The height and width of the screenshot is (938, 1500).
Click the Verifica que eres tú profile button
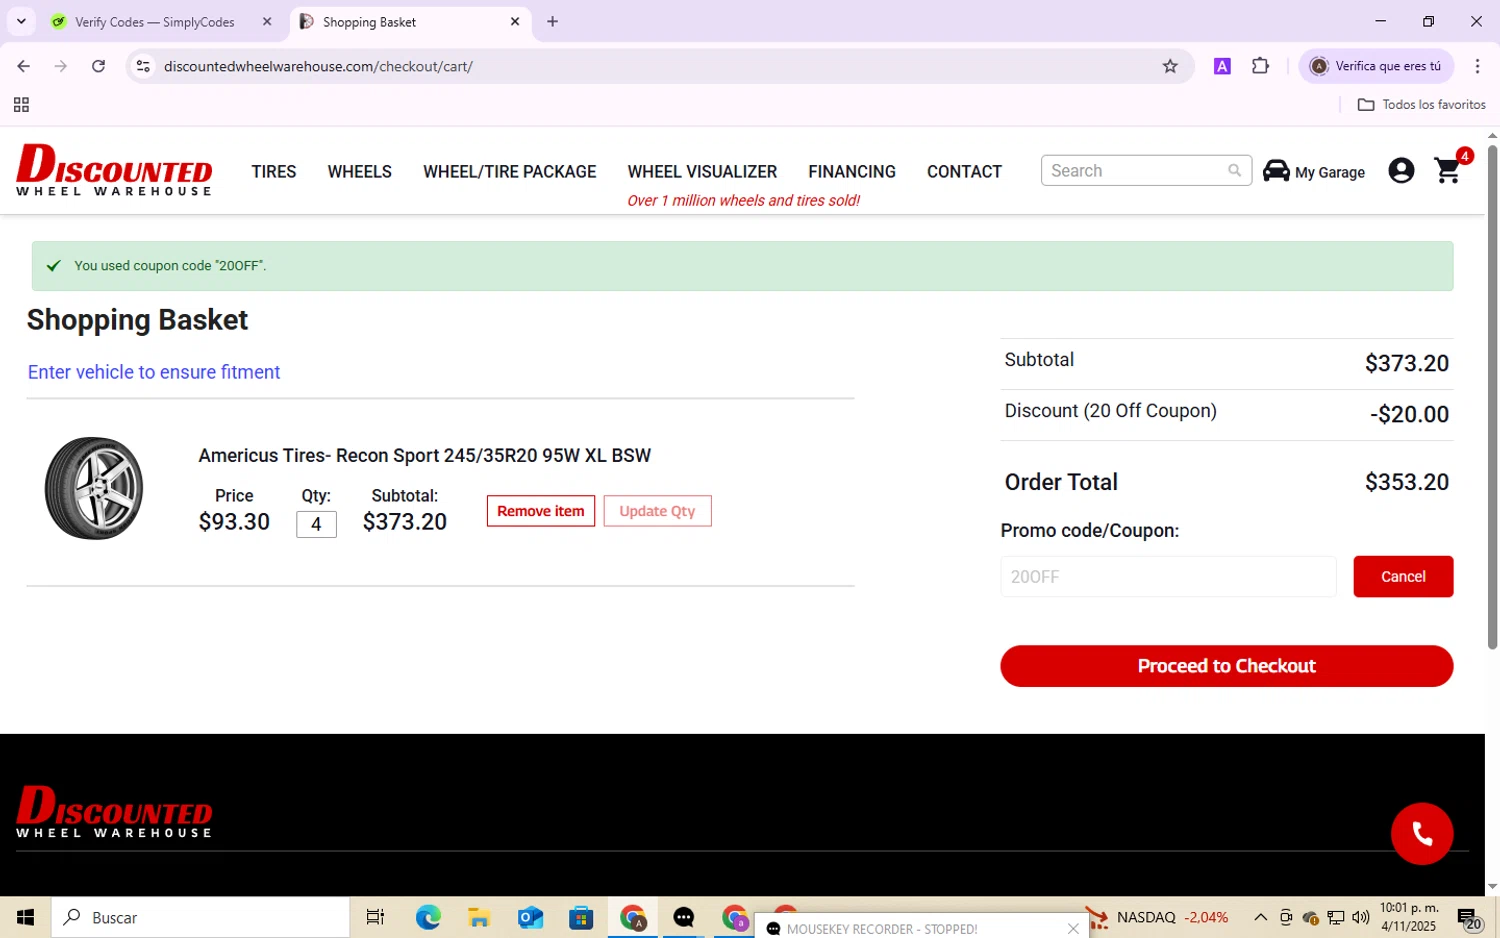[x=1375, y=66]
